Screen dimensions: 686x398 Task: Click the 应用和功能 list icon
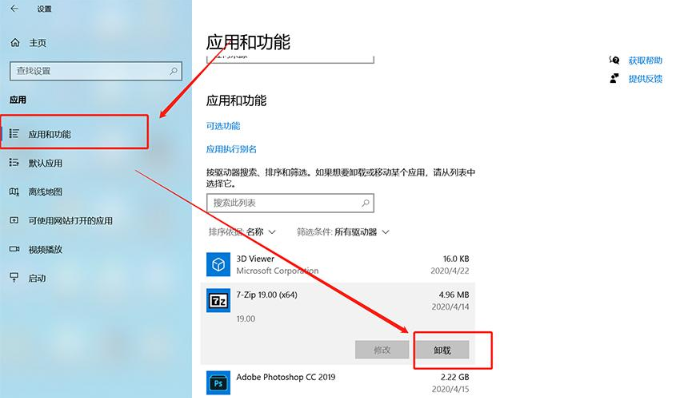(14, 133)
